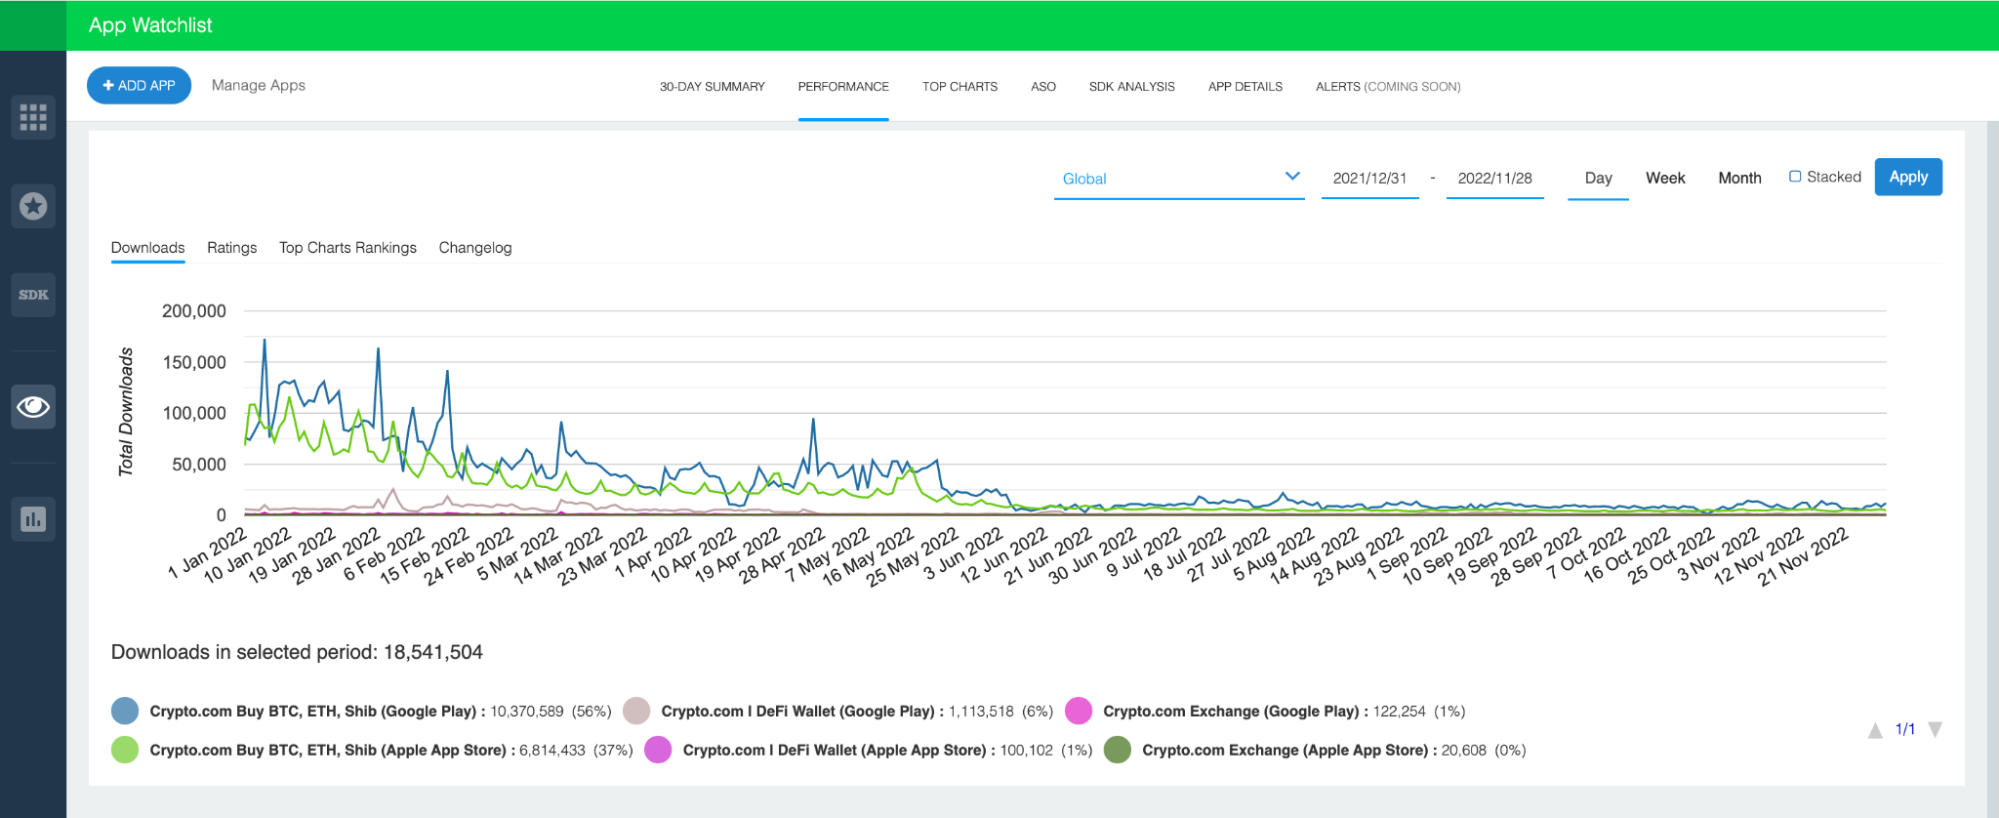Select the Month granularity option

point(1740,178)
